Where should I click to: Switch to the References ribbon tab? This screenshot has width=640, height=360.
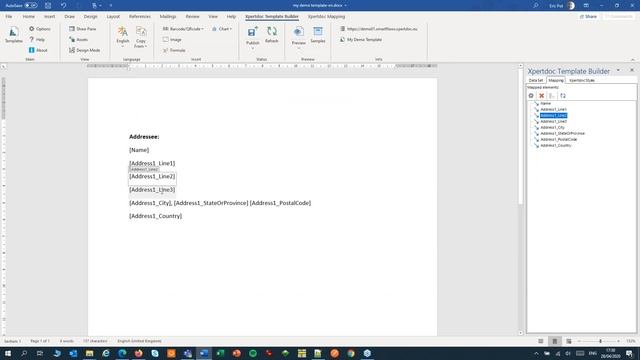click(x=140, y=17)
